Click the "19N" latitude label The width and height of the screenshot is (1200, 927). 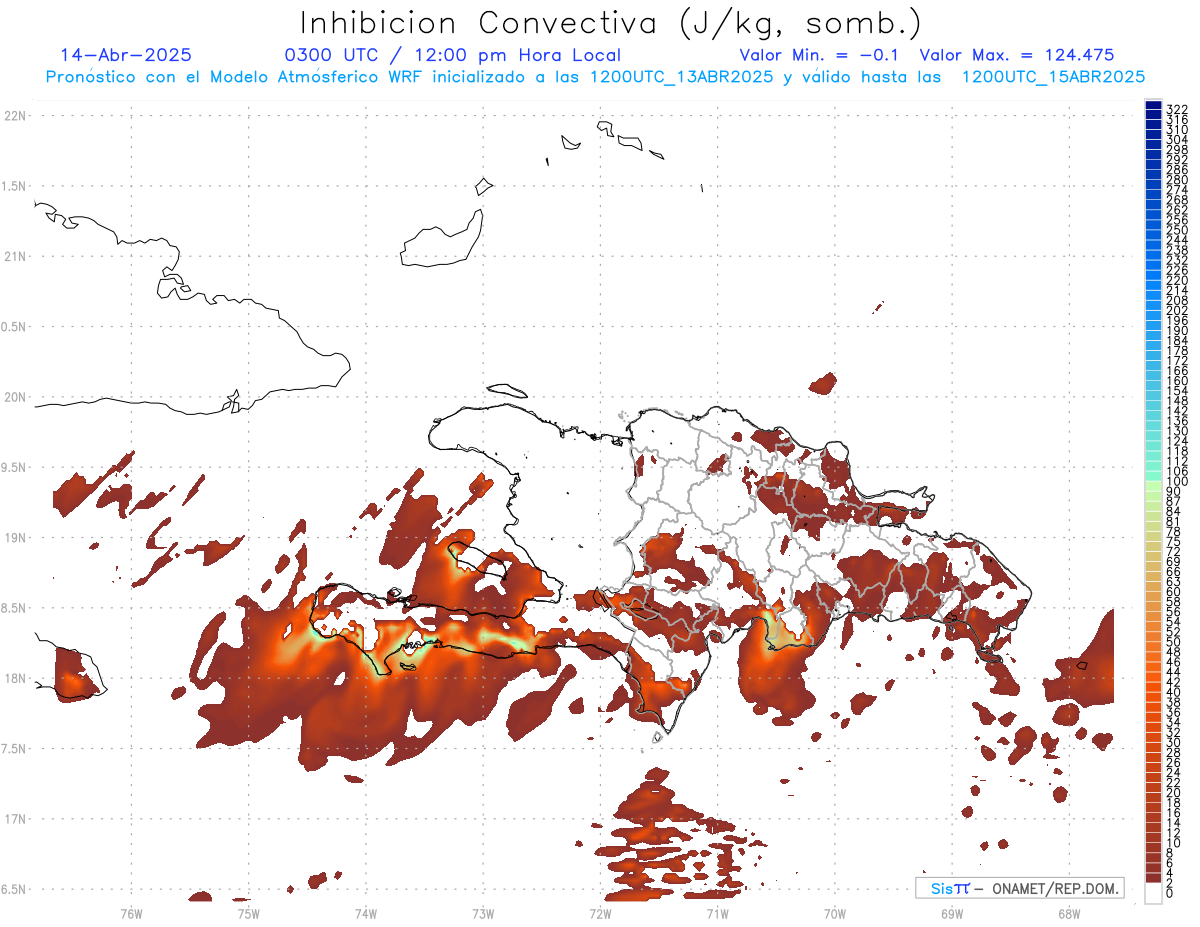(x=14, y=537)
